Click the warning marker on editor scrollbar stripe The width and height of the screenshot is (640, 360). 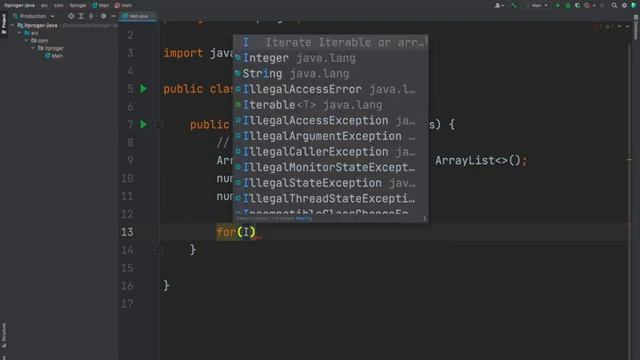(629, 160)
